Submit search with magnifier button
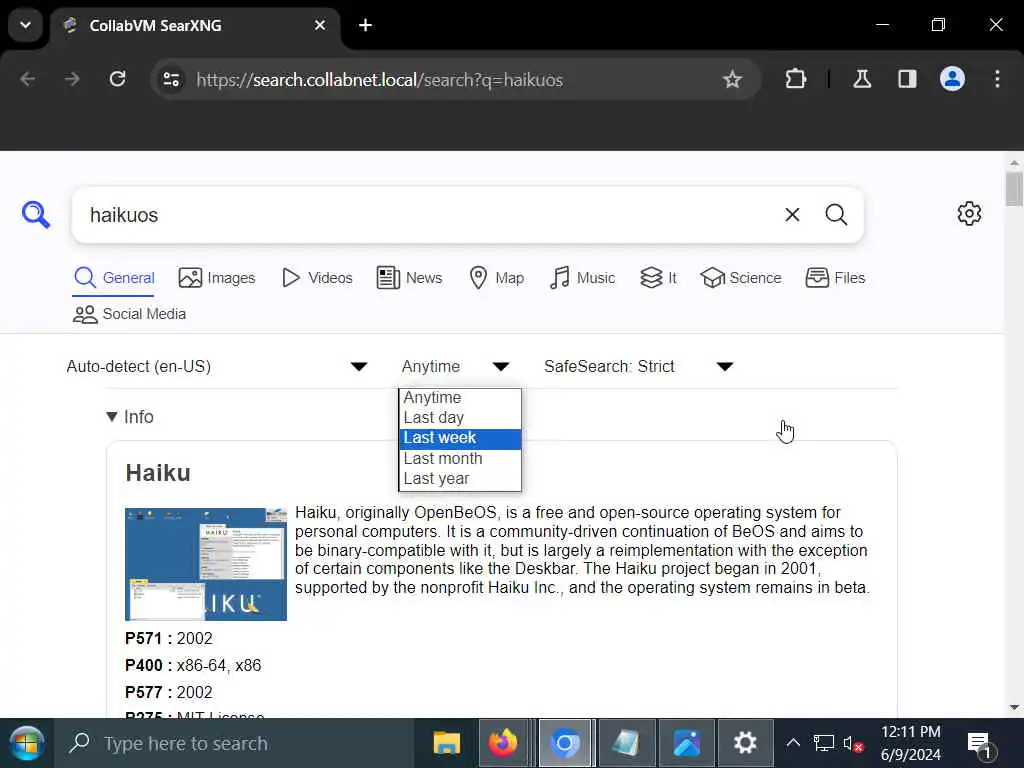Screen dimensions: 1024x768 836,215
